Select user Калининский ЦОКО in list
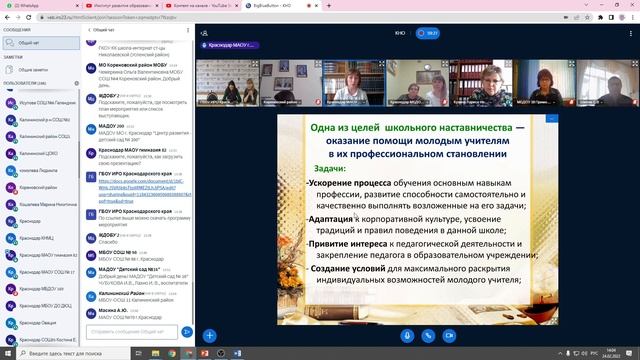Image resolution: width=640 pixels, height=360 pixels. pyautogui.click(x=41, y=153)
